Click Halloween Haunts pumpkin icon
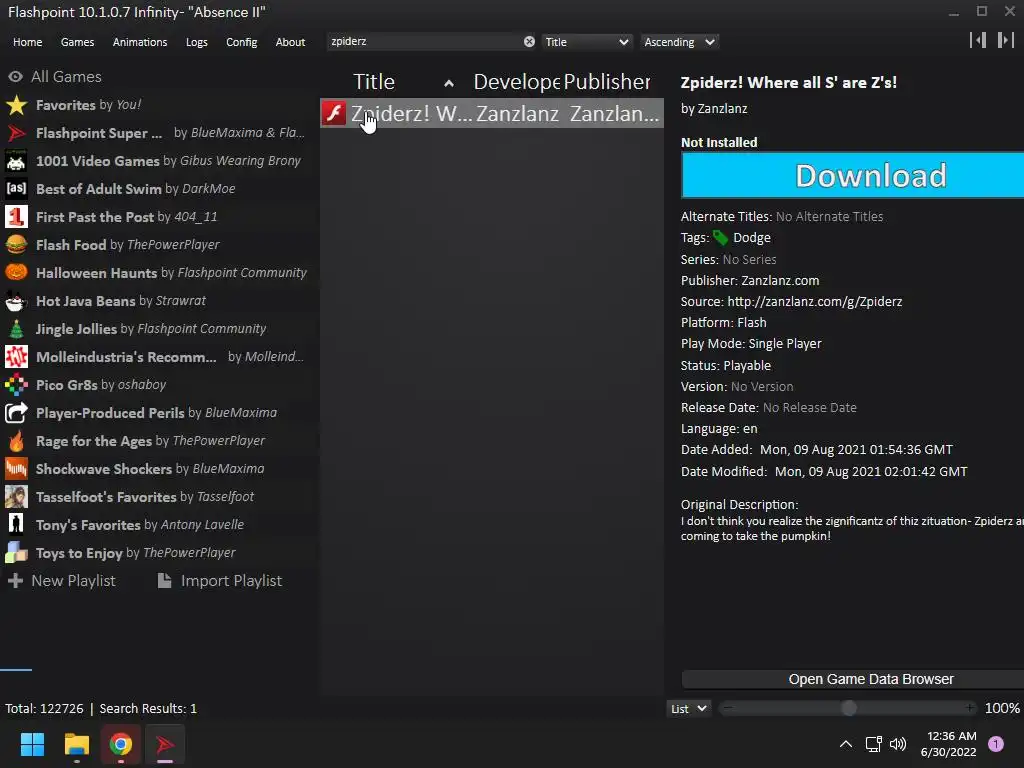Screen dimensions: 1024x768 pyautogui.click(x=16, y=273)
